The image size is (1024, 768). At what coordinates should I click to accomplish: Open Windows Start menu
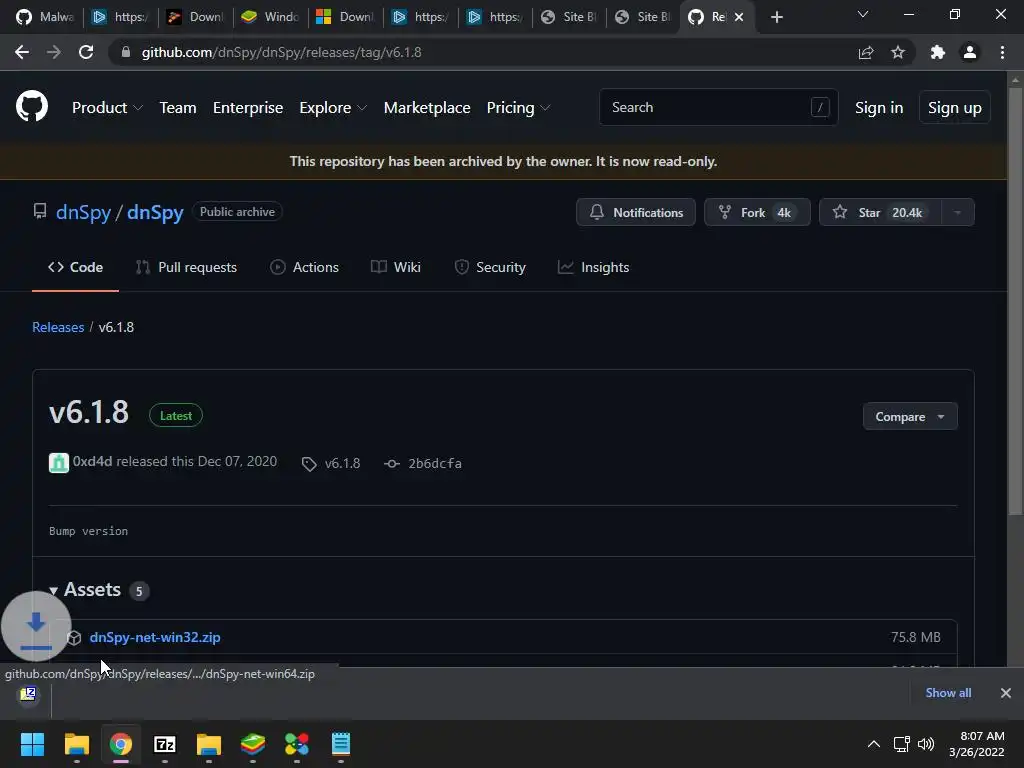pos(32,744)
